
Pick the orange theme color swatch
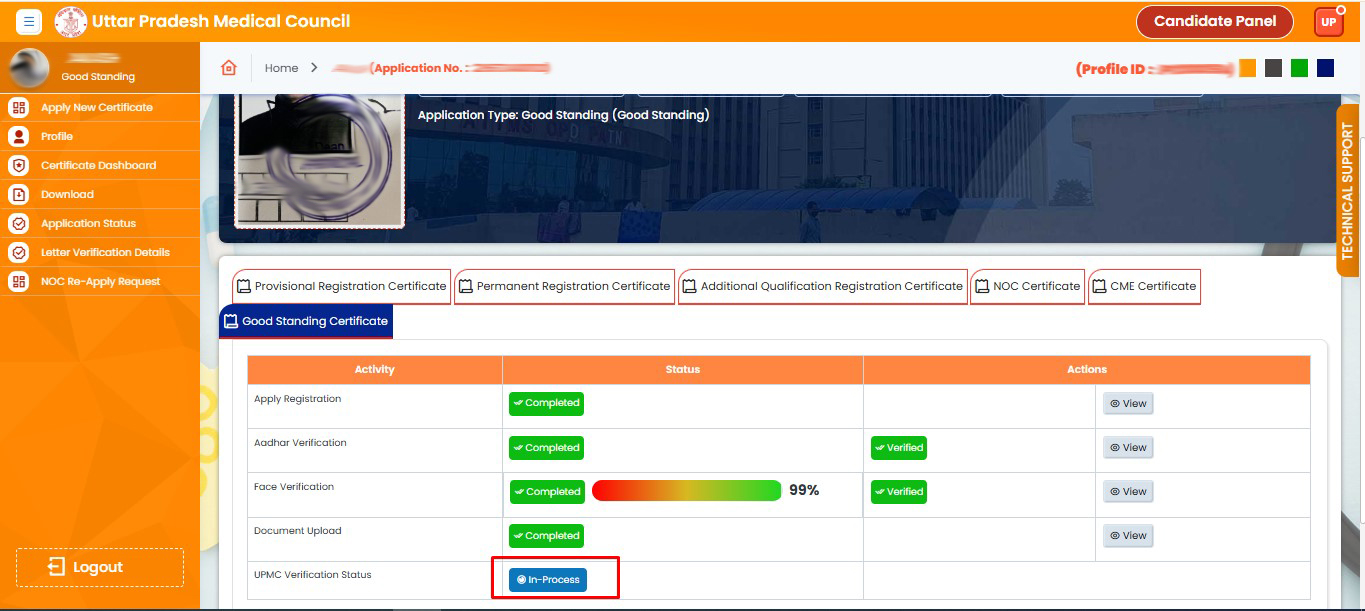1247,68
